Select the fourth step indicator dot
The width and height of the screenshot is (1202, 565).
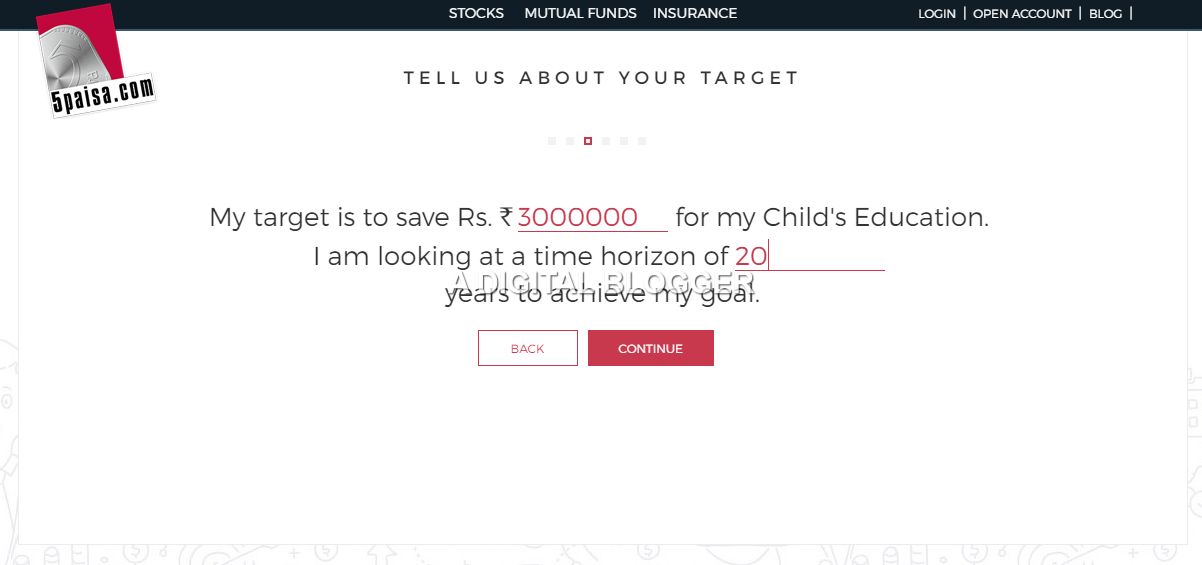tap(606, 141)
